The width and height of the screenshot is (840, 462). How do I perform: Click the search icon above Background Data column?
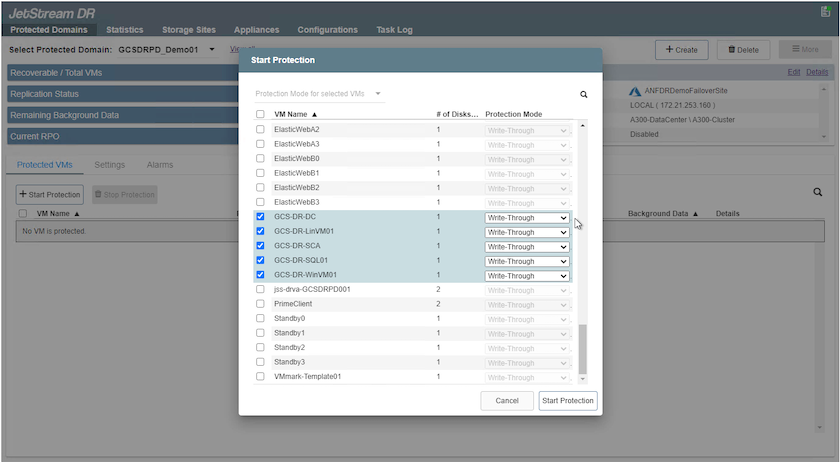817,192
